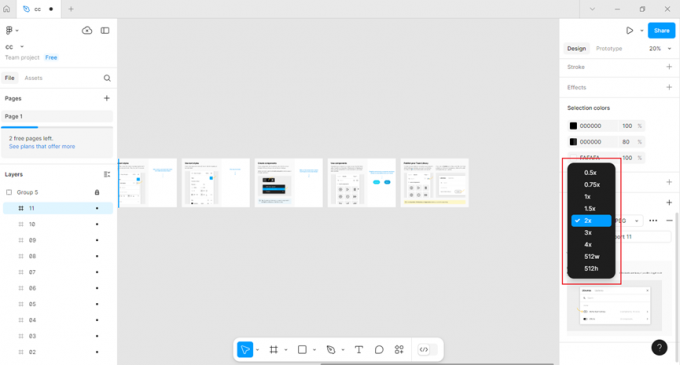Image resolution: width=680 pixels, height=365 pixels.
Task: Toggle visibility dot for layer 10
Action: coord(97,224)
